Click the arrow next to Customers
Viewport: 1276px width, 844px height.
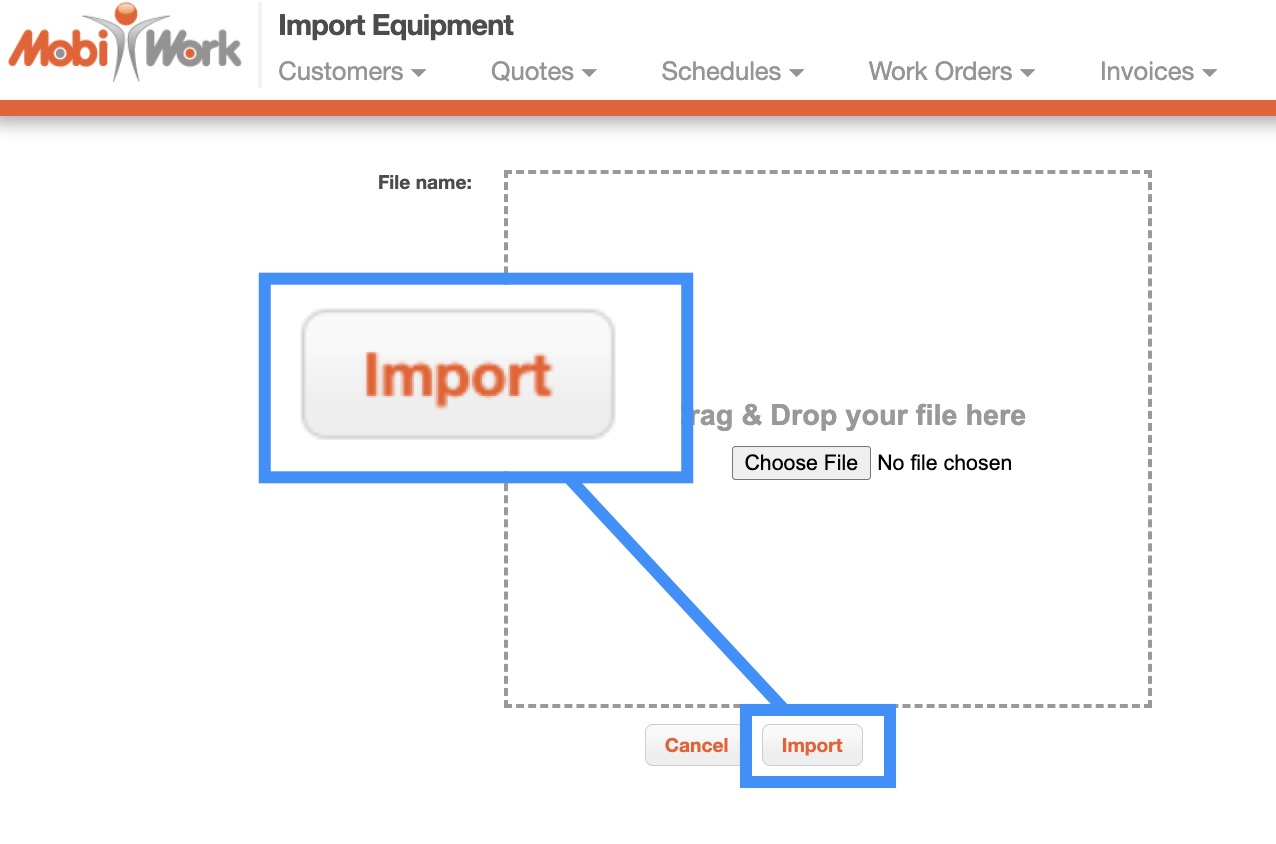(419, 73)
